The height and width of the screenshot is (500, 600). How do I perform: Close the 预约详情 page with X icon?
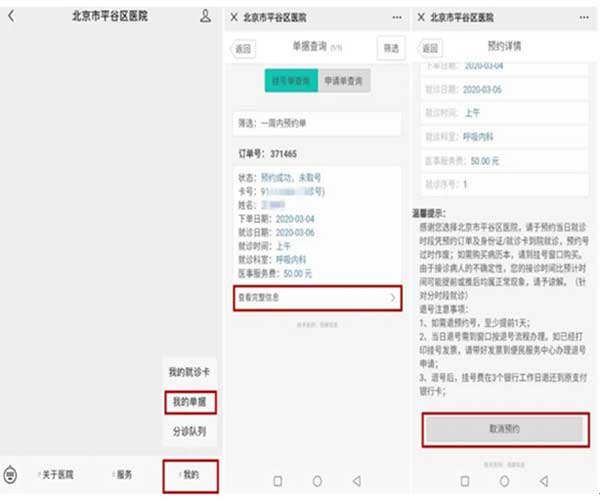click(x=421, y=18)
